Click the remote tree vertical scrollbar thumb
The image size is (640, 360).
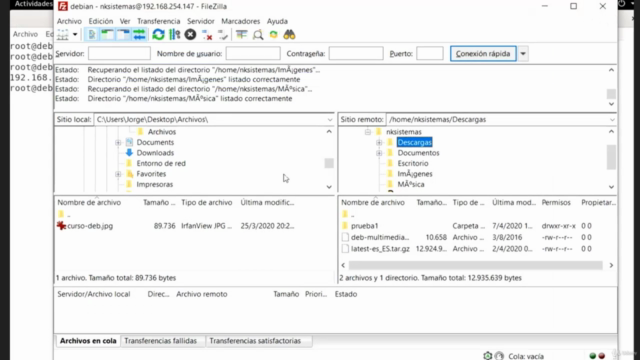(611, 157)
